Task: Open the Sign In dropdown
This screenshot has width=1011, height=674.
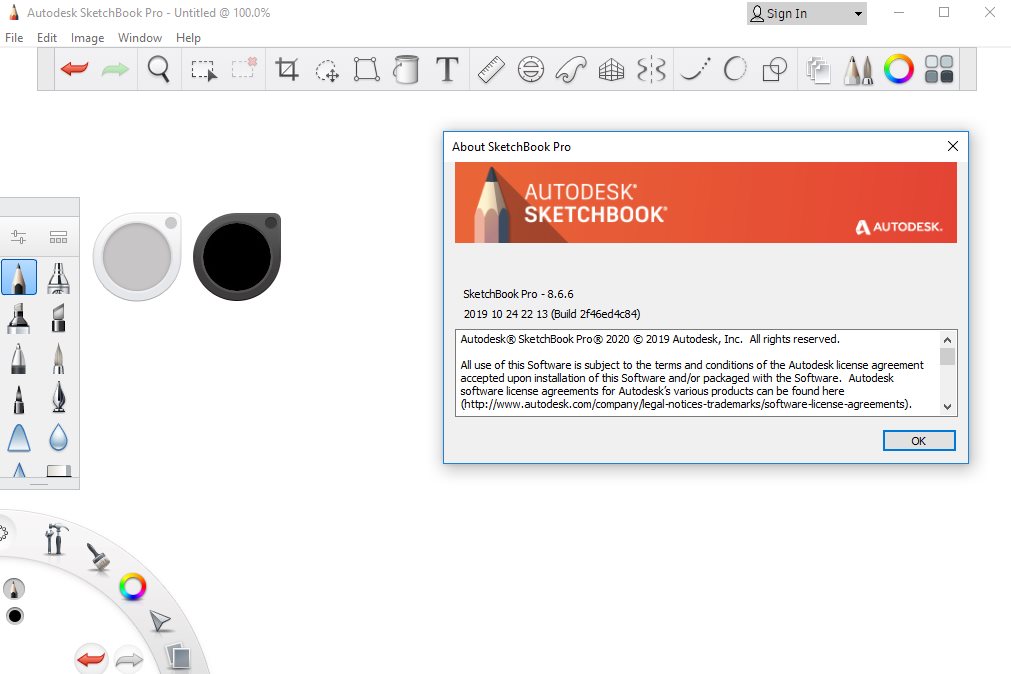Action: pyautogui.click(x=807, y=14)
